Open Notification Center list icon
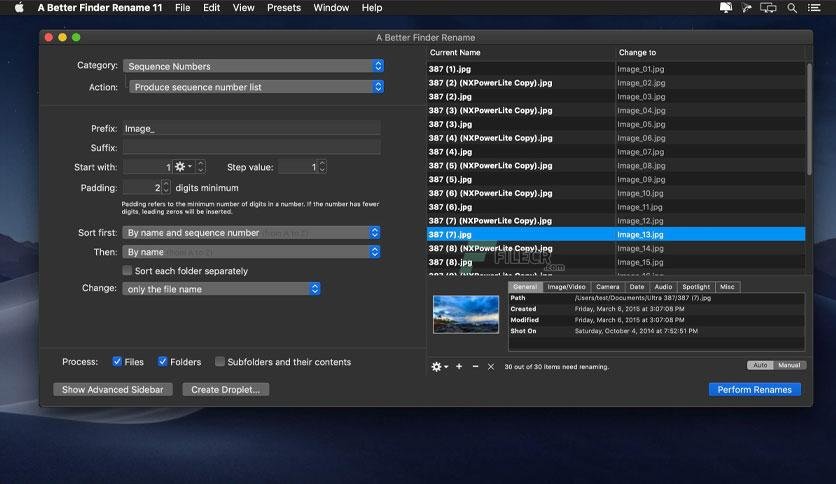Image resolution: width=836 pixels, height=484 pixels. tap(814, 7)
